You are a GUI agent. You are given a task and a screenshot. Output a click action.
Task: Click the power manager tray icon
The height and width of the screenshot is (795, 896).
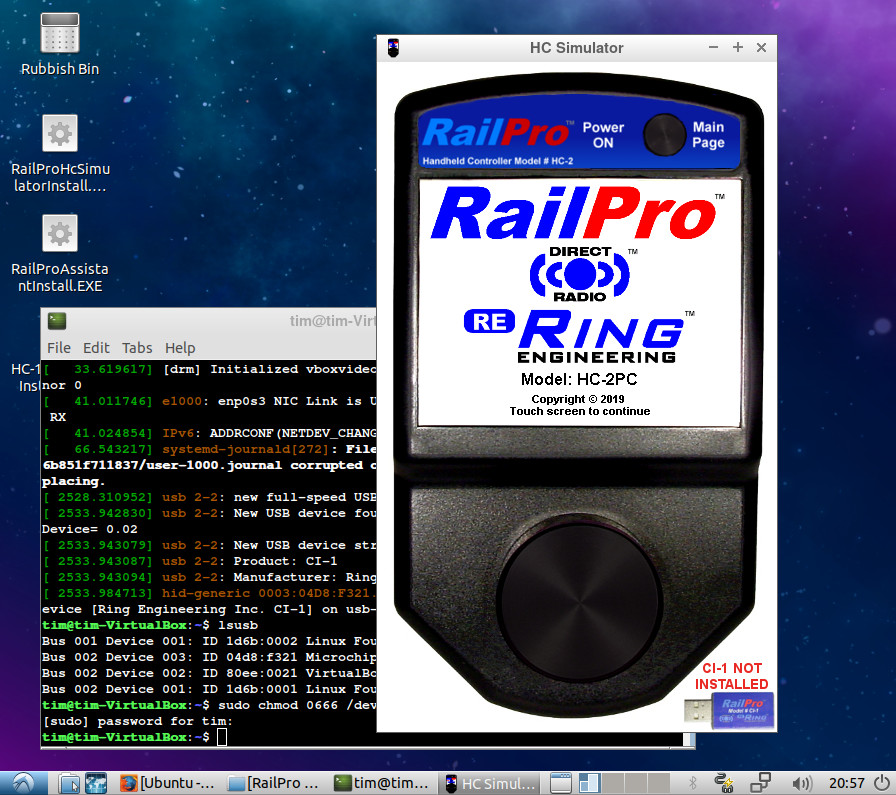[x=722, y=783]
